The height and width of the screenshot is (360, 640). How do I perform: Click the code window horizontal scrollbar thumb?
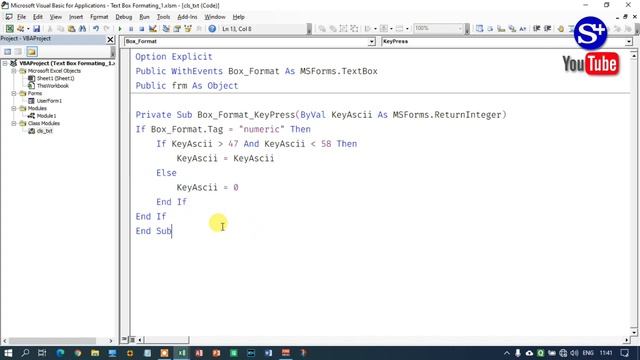coord(167,340)
